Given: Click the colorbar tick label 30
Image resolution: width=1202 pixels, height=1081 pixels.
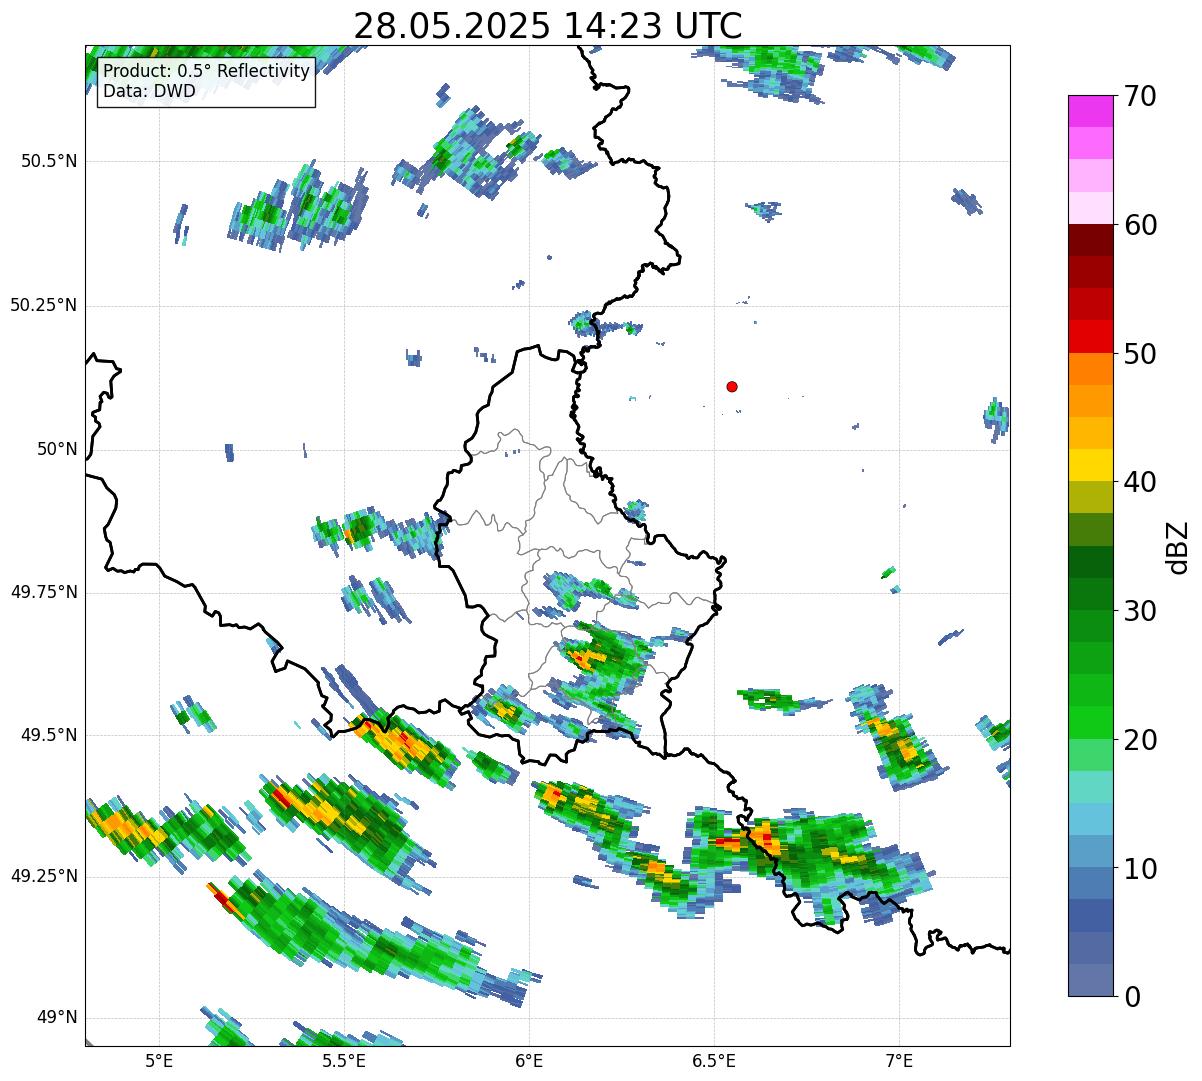Looking at the screenshot, I should pos(1140,611).
